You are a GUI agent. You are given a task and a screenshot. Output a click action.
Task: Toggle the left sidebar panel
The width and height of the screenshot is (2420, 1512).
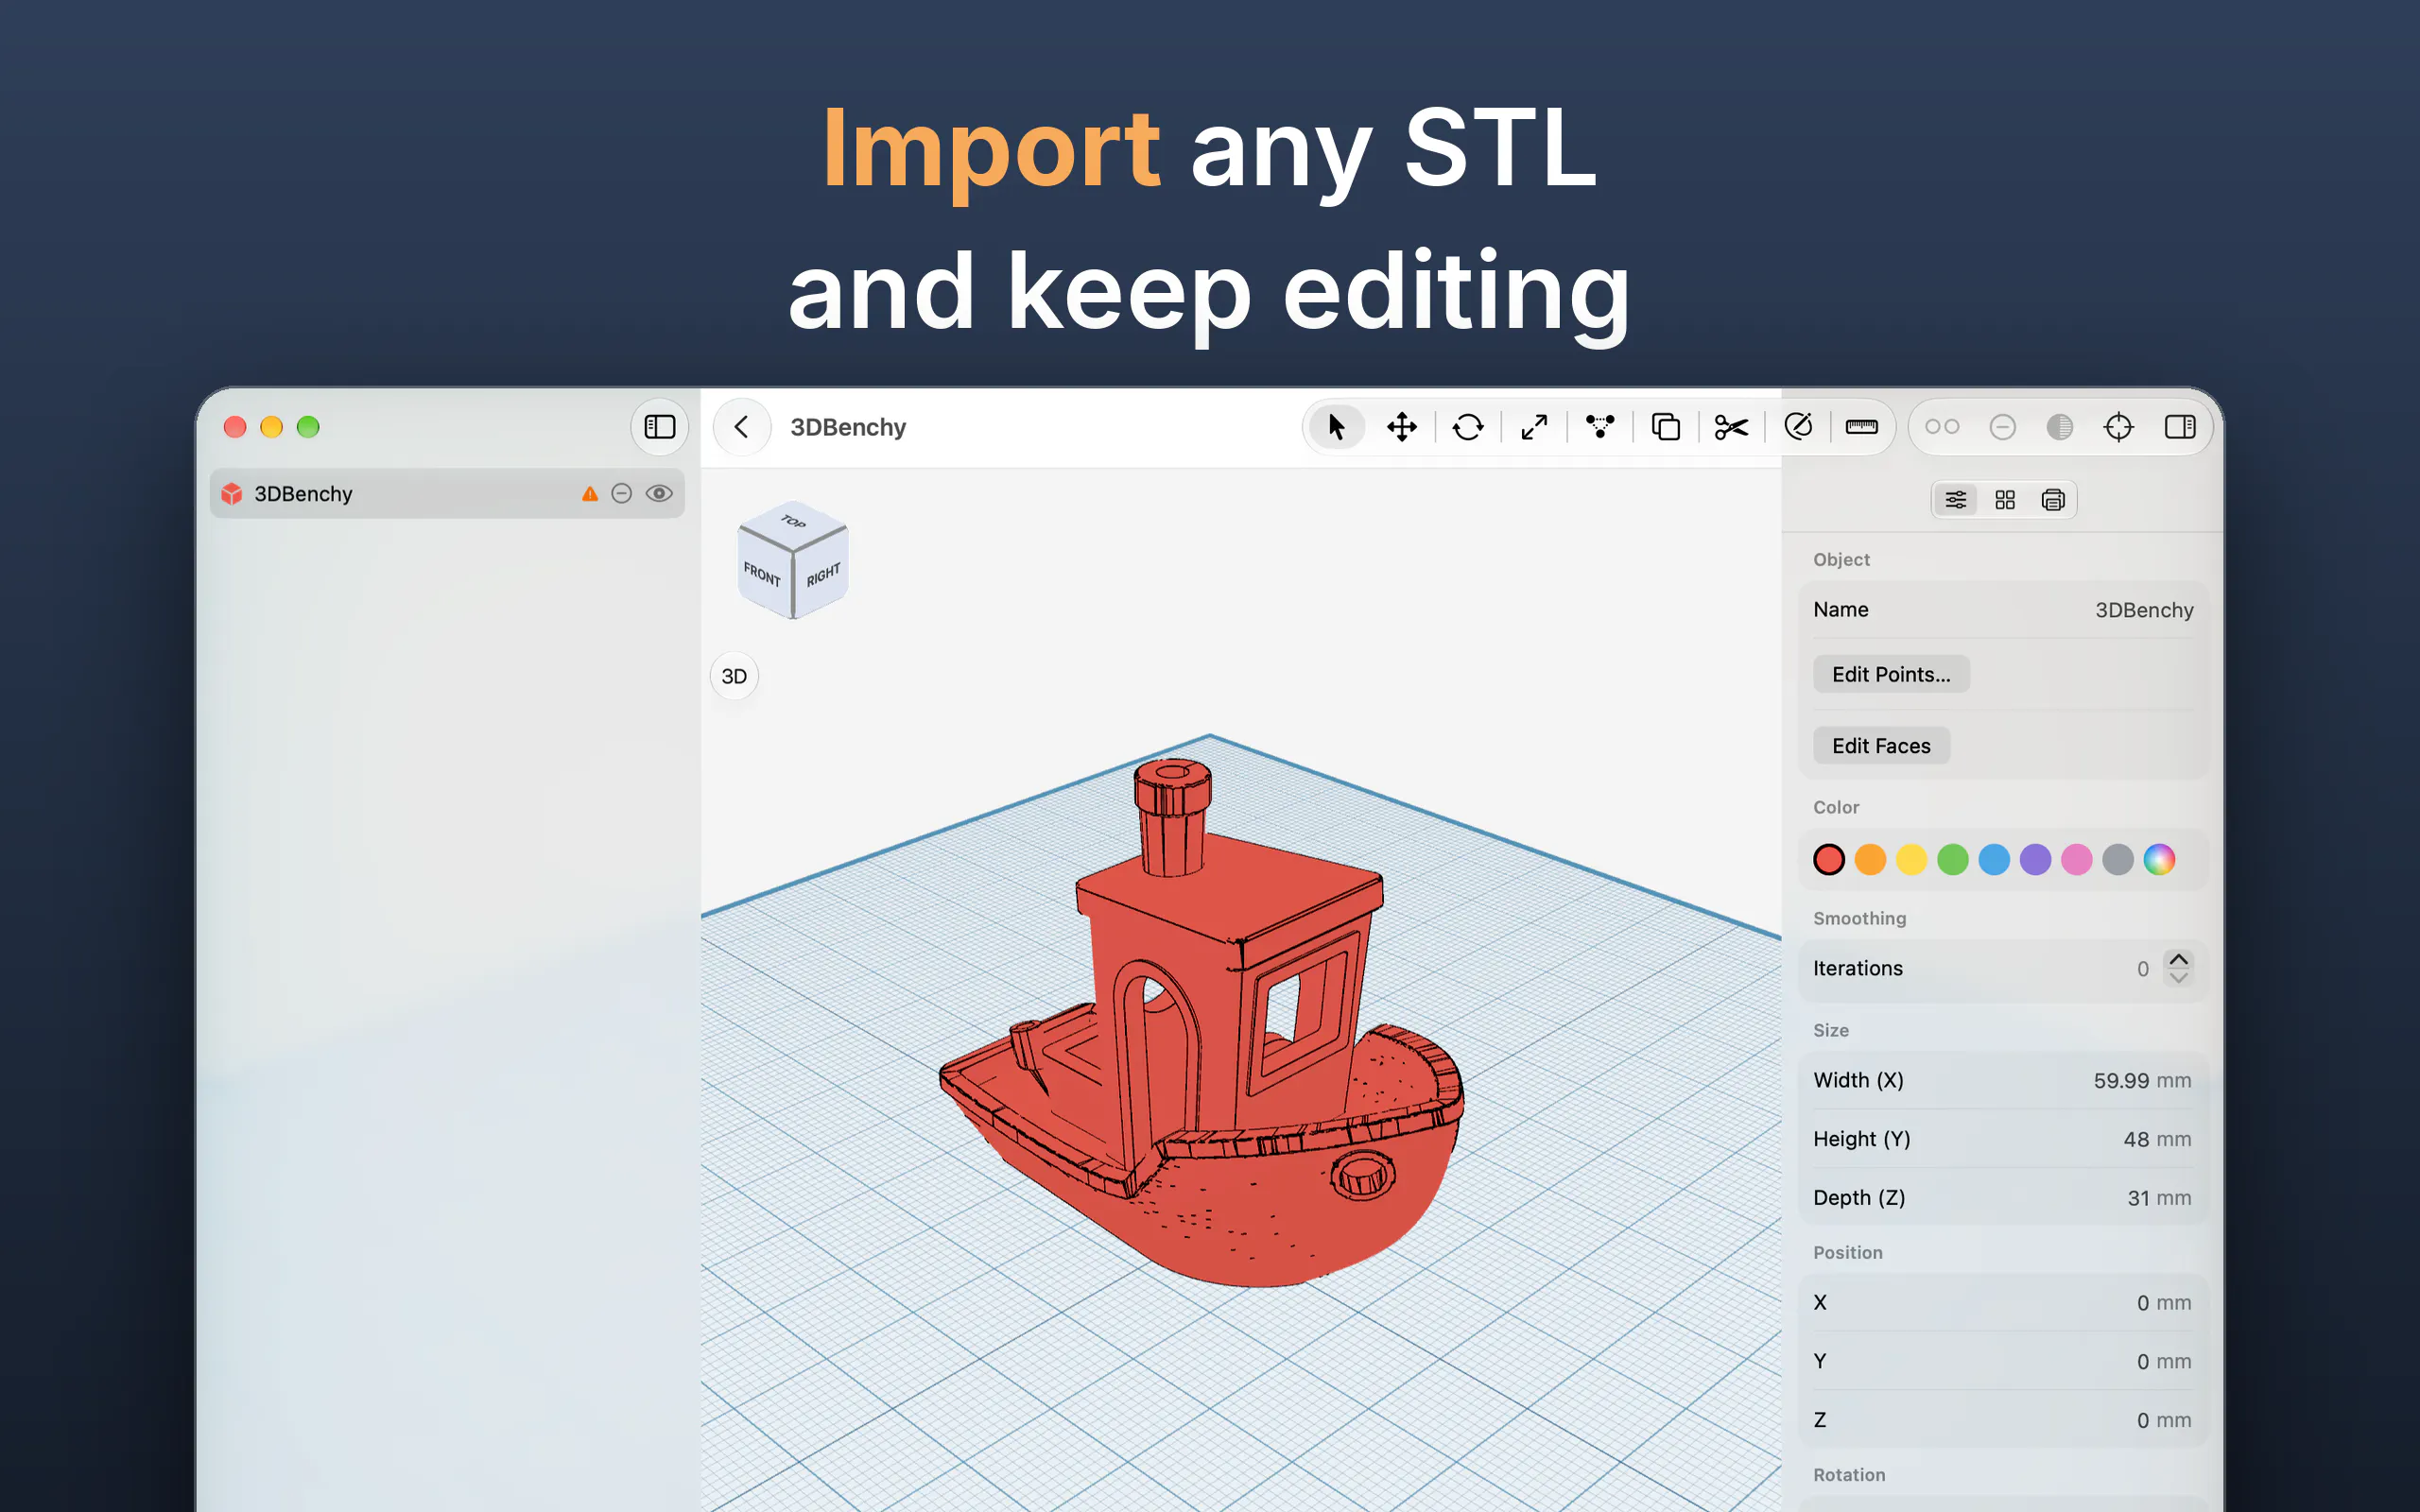coord(659,427)
